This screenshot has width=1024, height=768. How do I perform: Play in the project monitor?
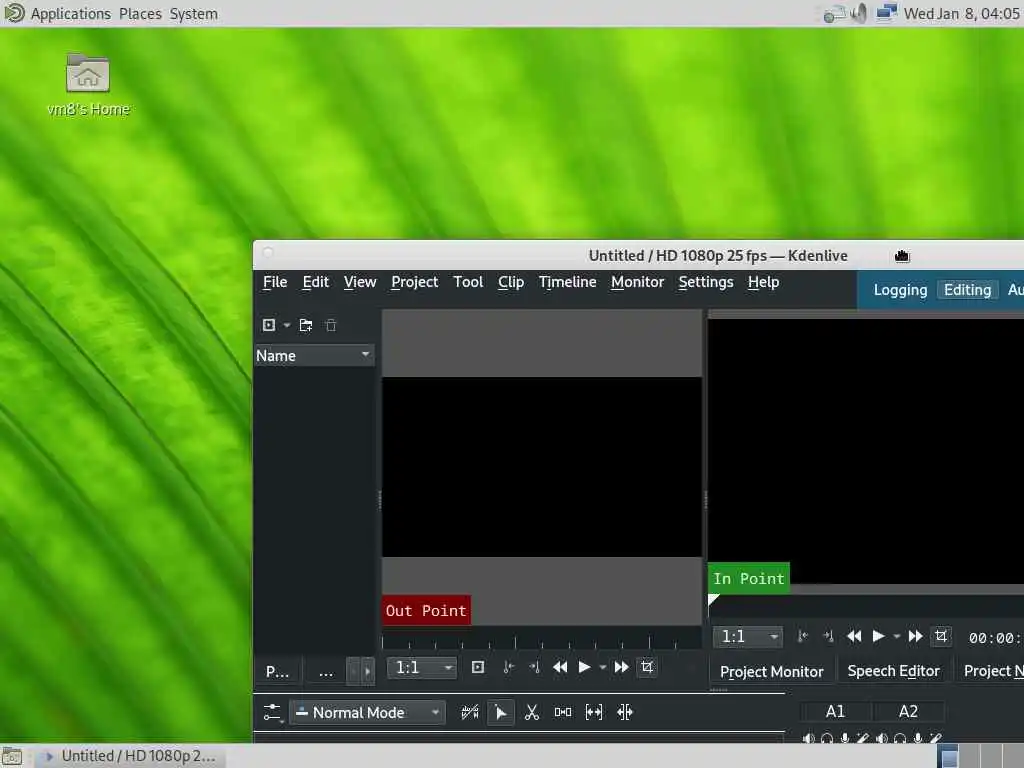[x=879, y=636]
